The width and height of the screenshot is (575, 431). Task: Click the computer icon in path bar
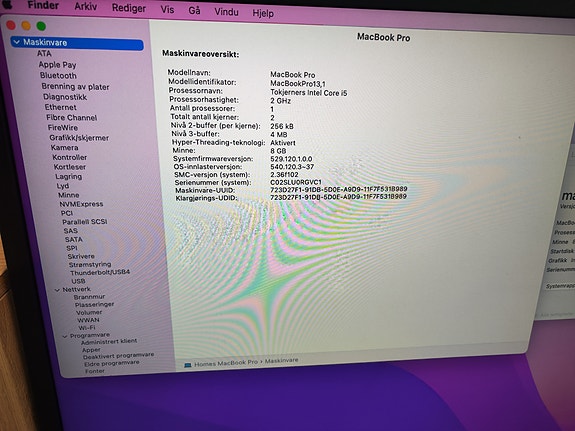[188, 365]
